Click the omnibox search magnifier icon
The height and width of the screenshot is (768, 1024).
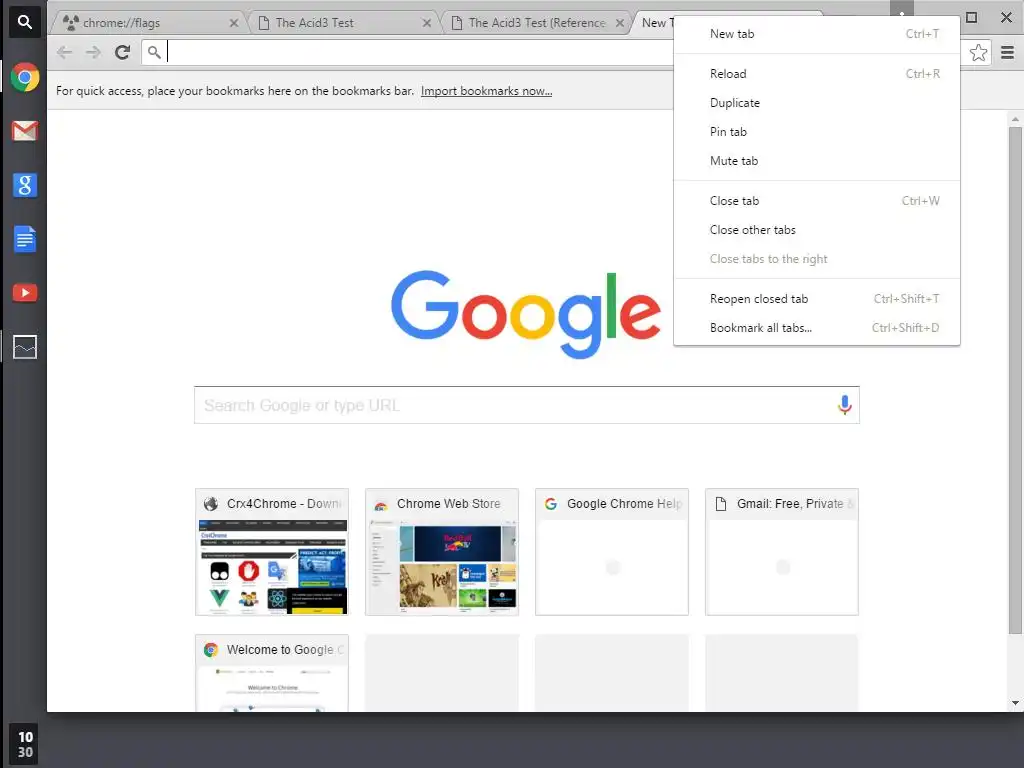click(154, 52)
